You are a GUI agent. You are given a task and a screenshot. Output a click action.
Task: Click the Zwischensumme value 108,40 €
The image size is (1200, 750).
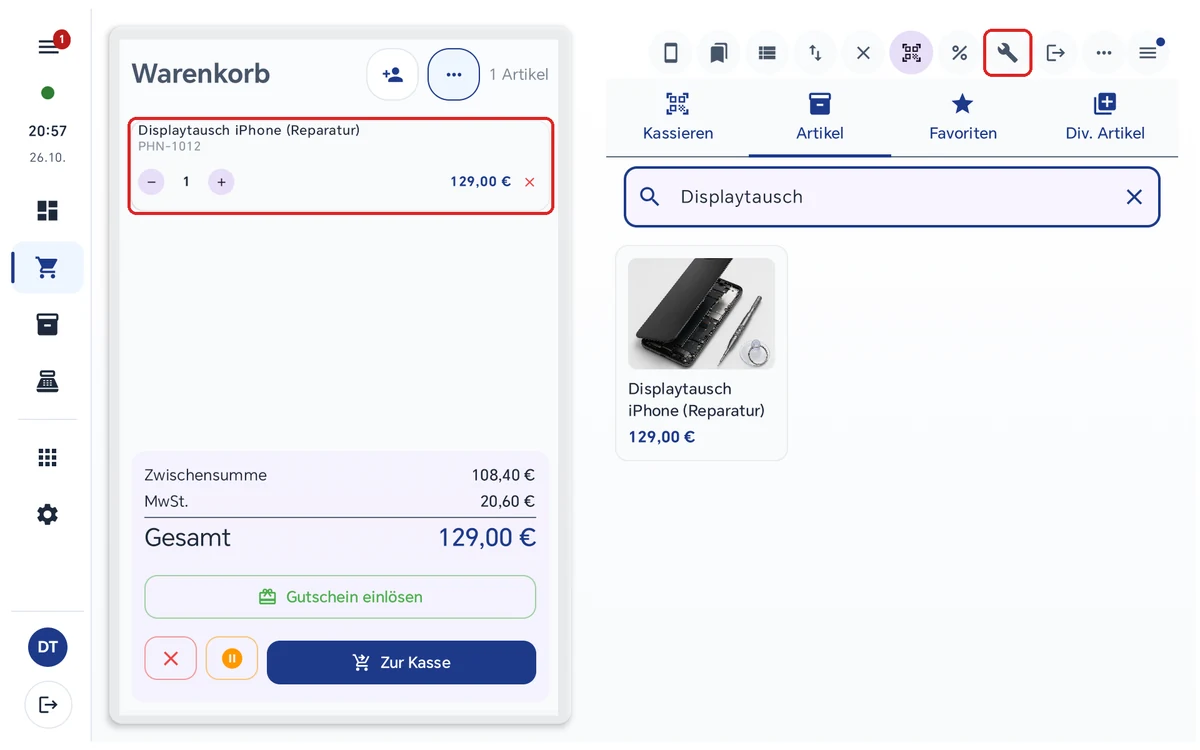tap(503, 475)
